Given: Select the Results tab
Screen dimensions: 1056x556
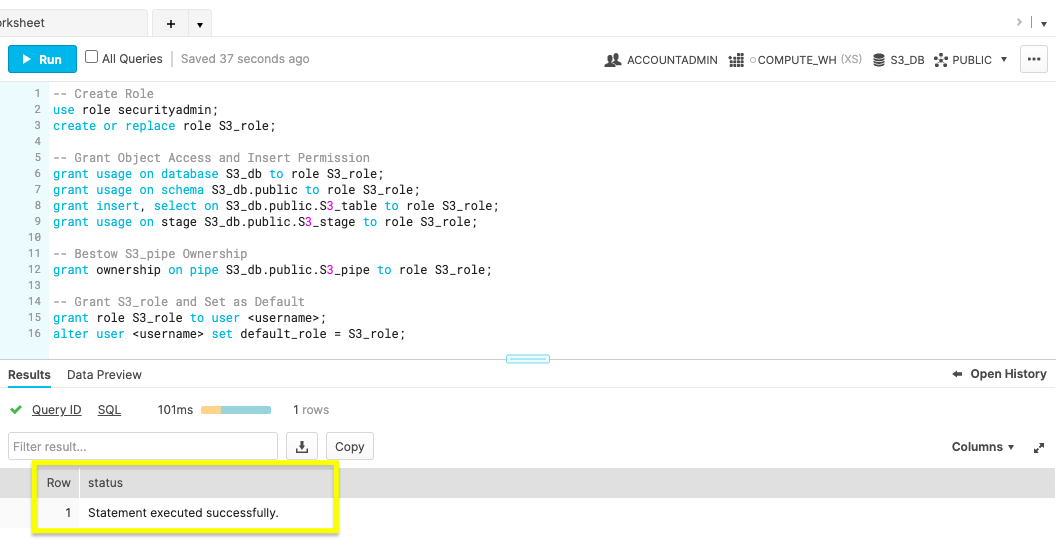Looking at the screenshot, I should [x=29, y=375].
